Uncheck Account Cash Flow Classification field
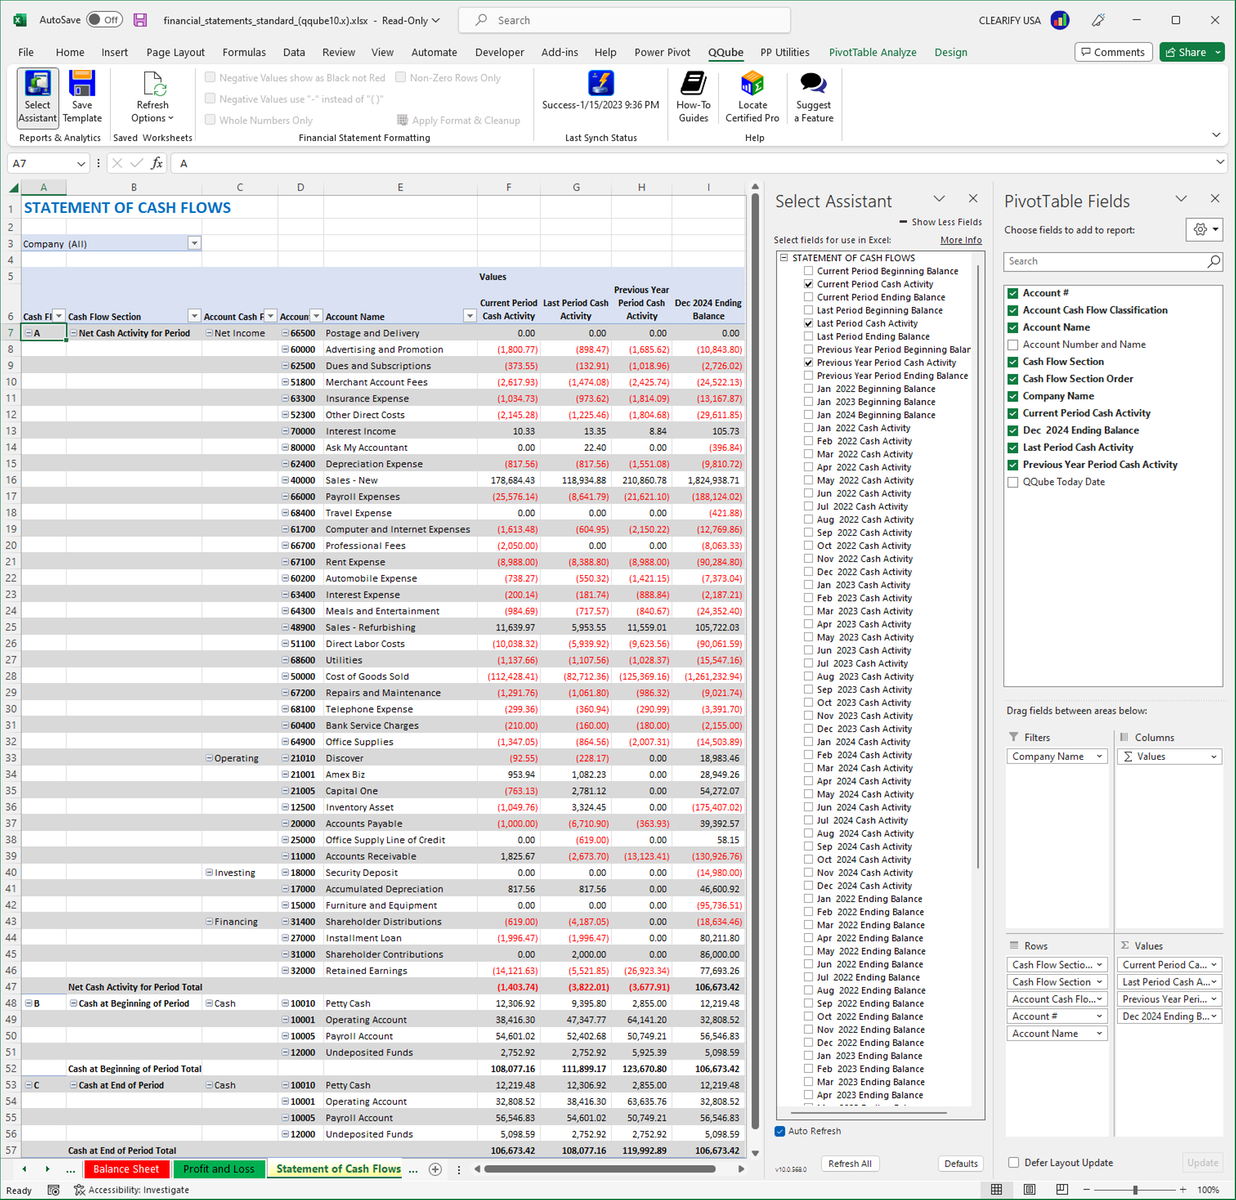This screenshot has height=1200, width=1236. pos(1013,310)
